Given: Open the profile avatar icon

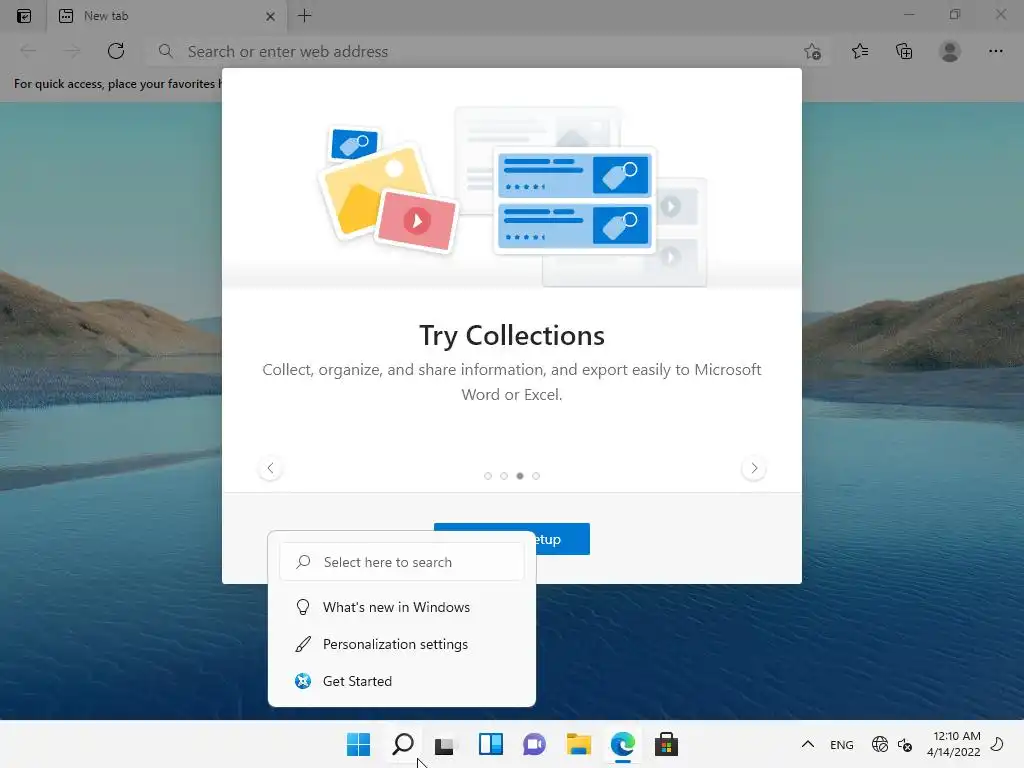Looking at the screenshot, I should pyautogui.click(x=950, y=51).
